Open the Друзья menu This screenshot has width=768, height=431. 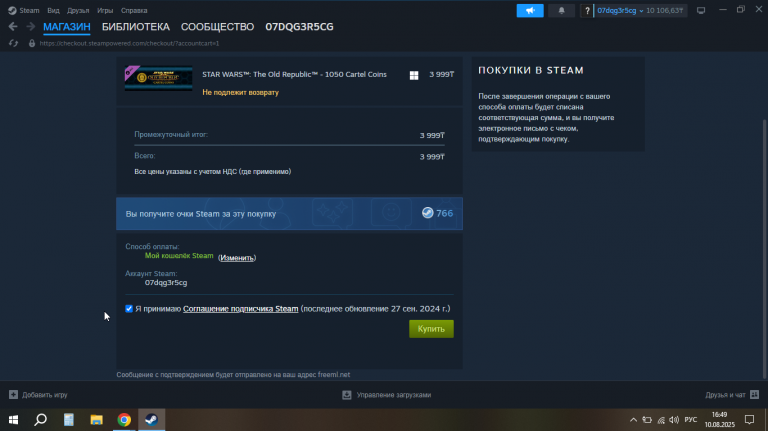78,10
